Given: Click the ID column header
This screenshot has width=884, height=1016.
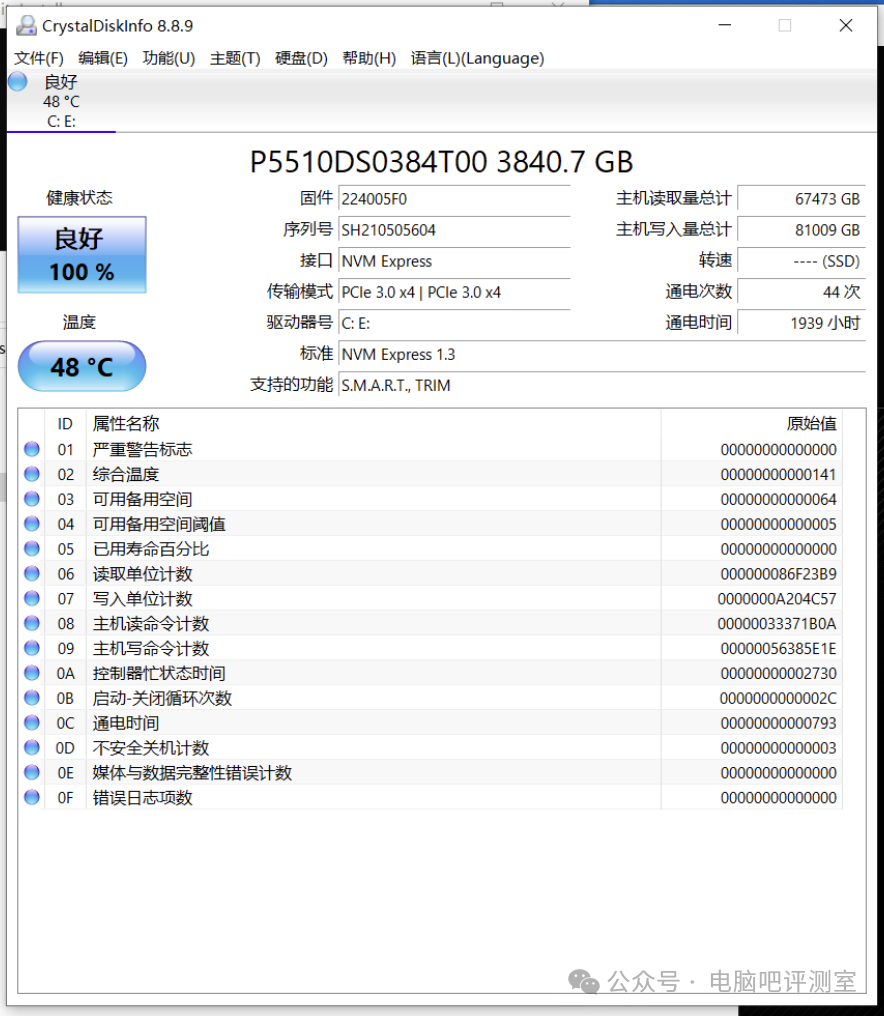Looking at the screenshot, I should tap(65, 424).
